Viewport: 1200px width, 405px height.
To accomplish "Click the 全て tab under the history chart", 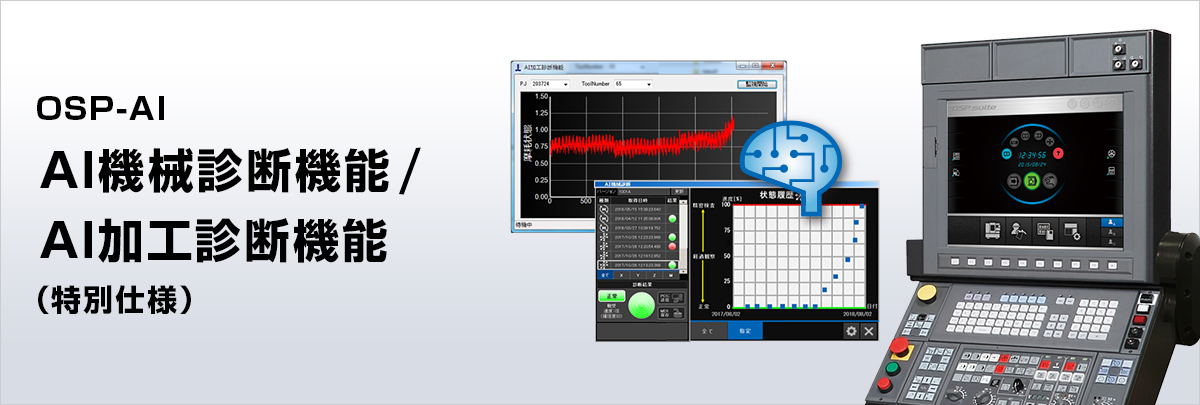I will point(708,331).
